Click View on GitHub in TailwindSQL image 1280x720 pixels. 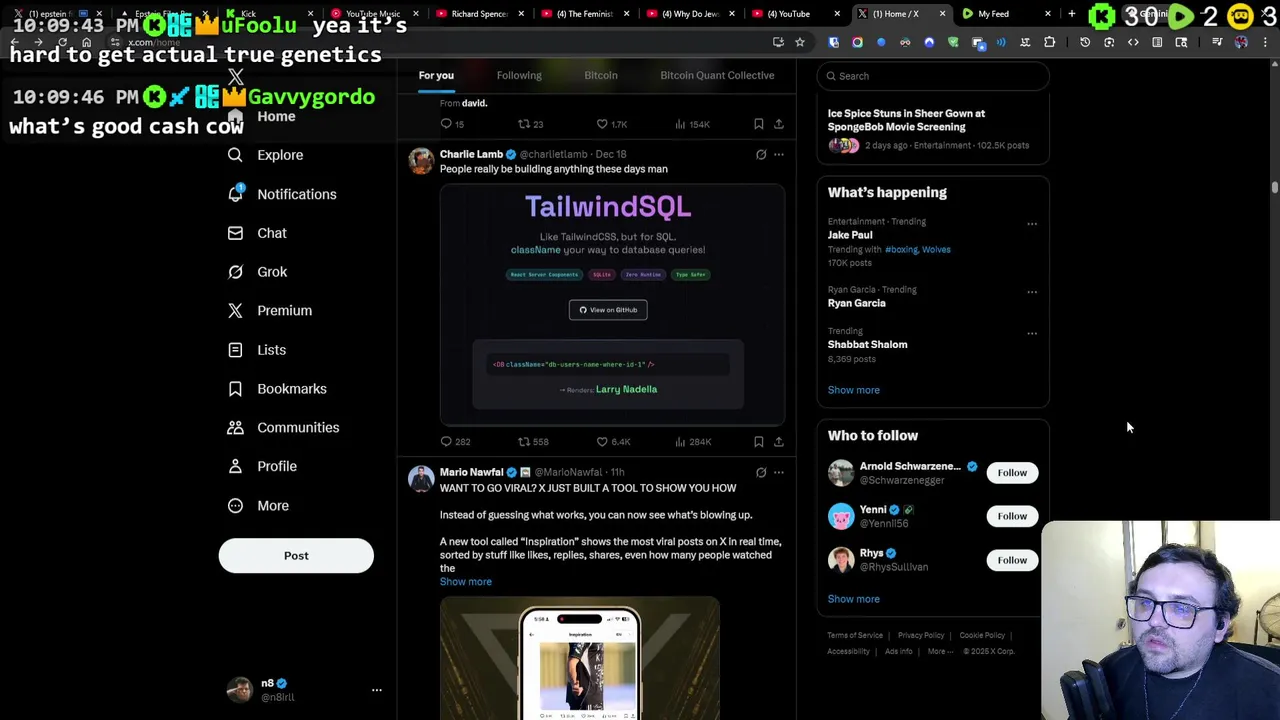coord(608,310)
